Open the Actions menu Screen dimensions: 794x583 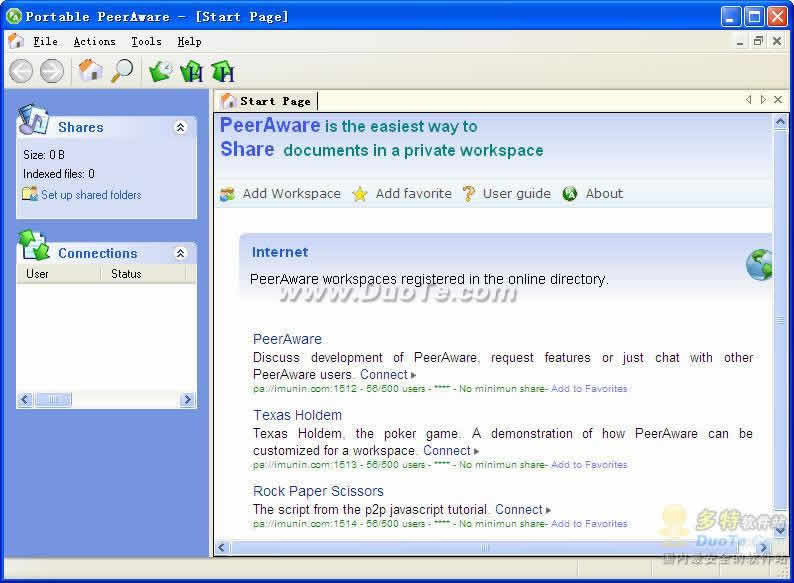[95, 42]
